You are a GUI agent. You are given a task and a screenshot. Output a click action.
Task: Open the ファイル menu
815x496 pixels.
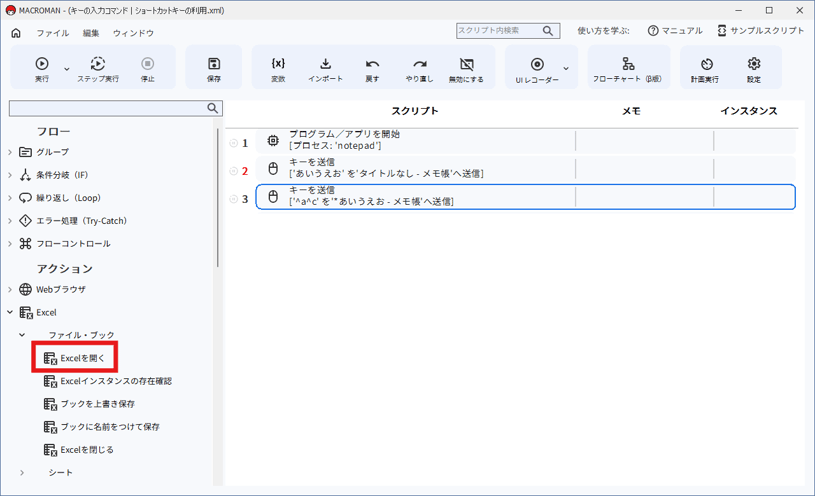coord(52,33)
